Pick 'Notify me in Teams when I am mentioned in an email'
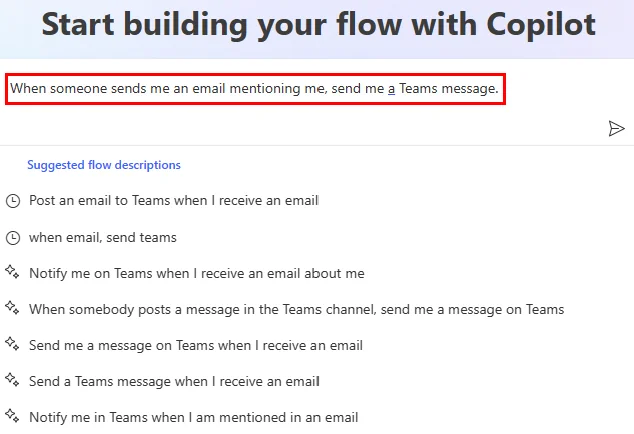The image size is (634, 434). coord(194,417)
